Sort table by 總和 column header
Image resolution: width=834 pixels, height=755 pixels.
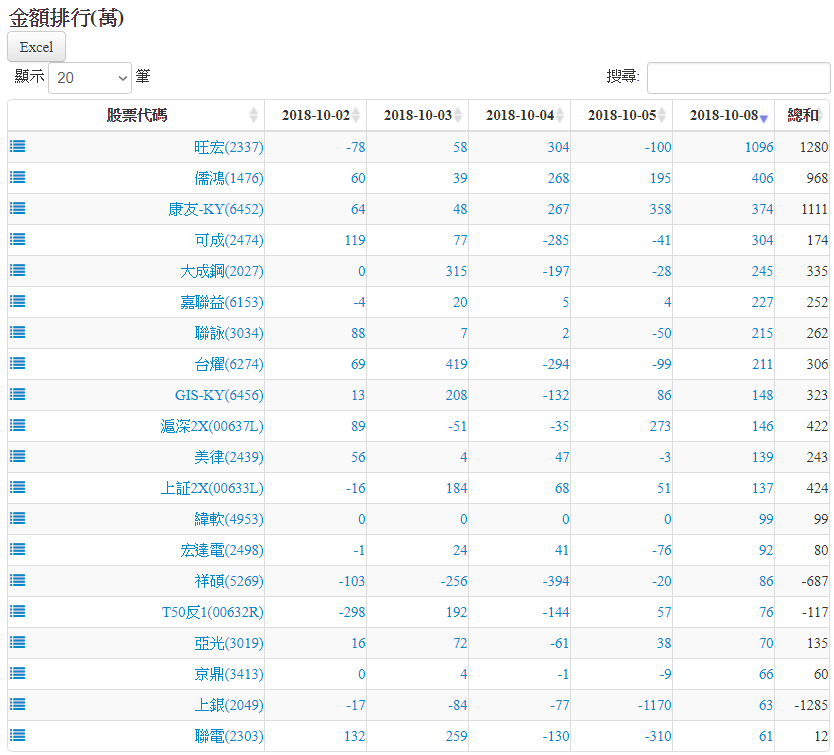click(803, 115)
